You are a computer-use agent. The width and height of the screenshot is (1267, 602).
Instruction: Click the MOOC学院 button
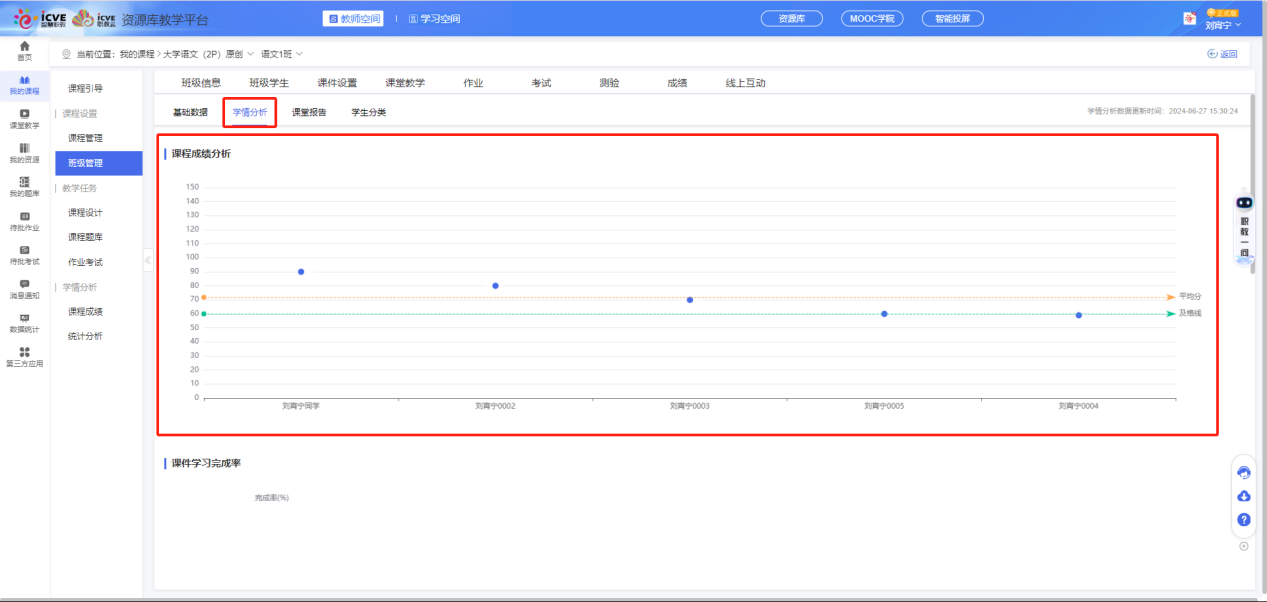point(872,18)
